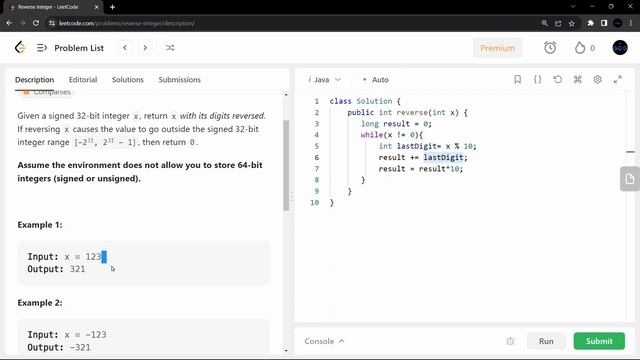
Task: Open the Companies tag
Action: [47, 92]
